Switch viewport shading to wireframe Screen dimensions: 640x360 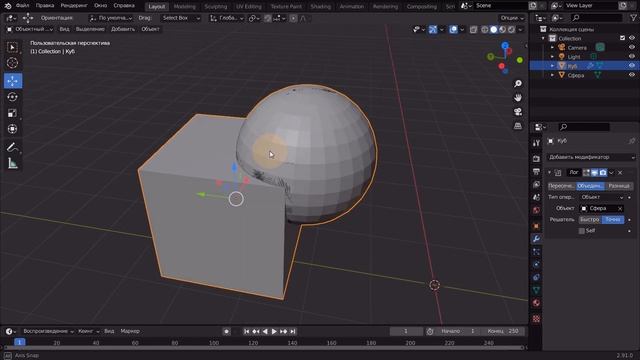pos(484,29)
